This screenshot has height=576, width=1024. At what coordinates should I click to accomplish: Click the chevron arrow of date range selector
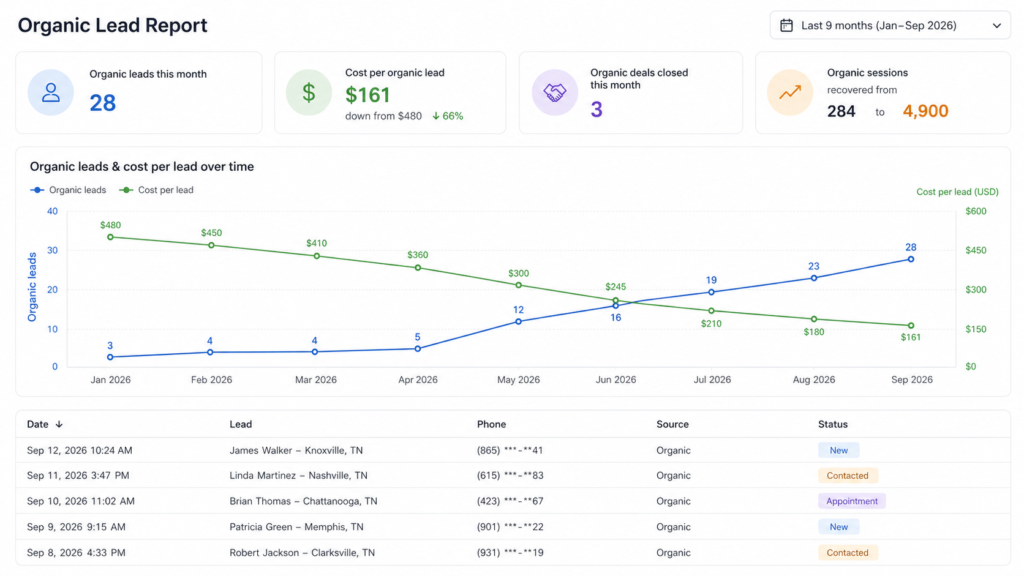997,26
